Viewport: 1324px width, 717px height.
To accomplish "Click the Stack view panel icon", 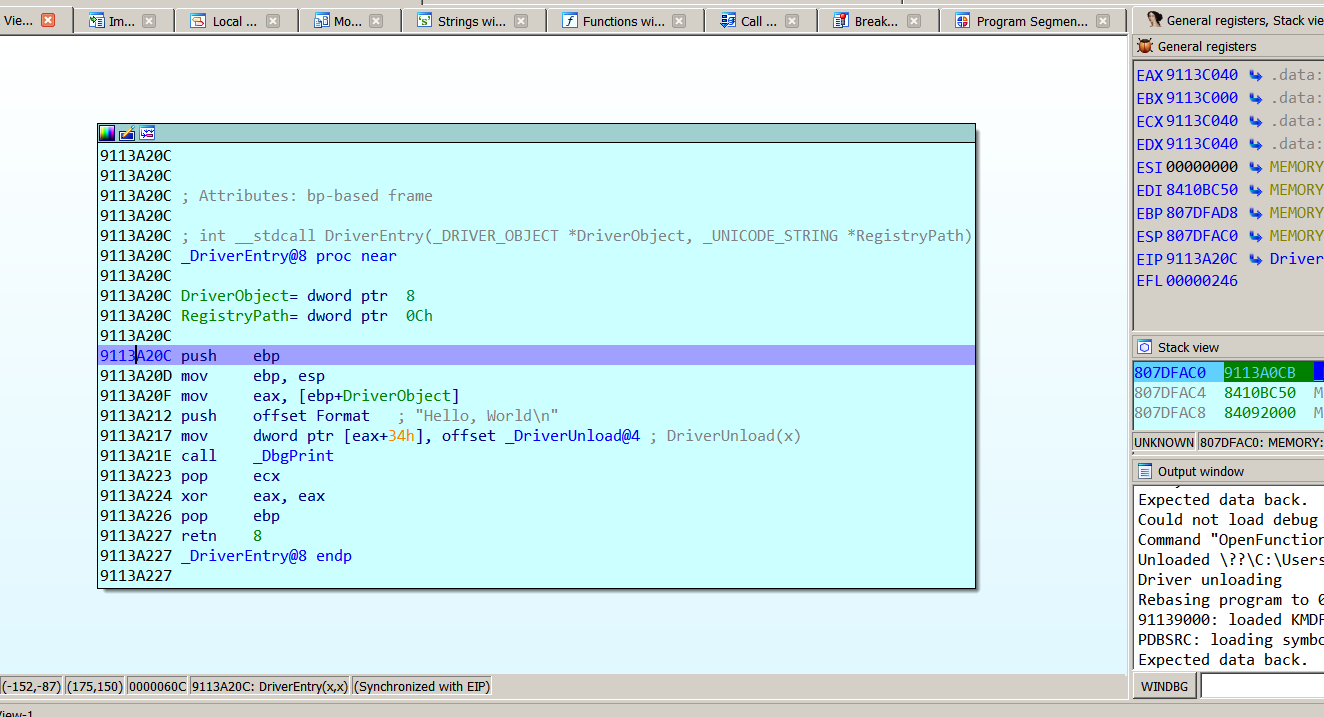I will [1145, 347].
